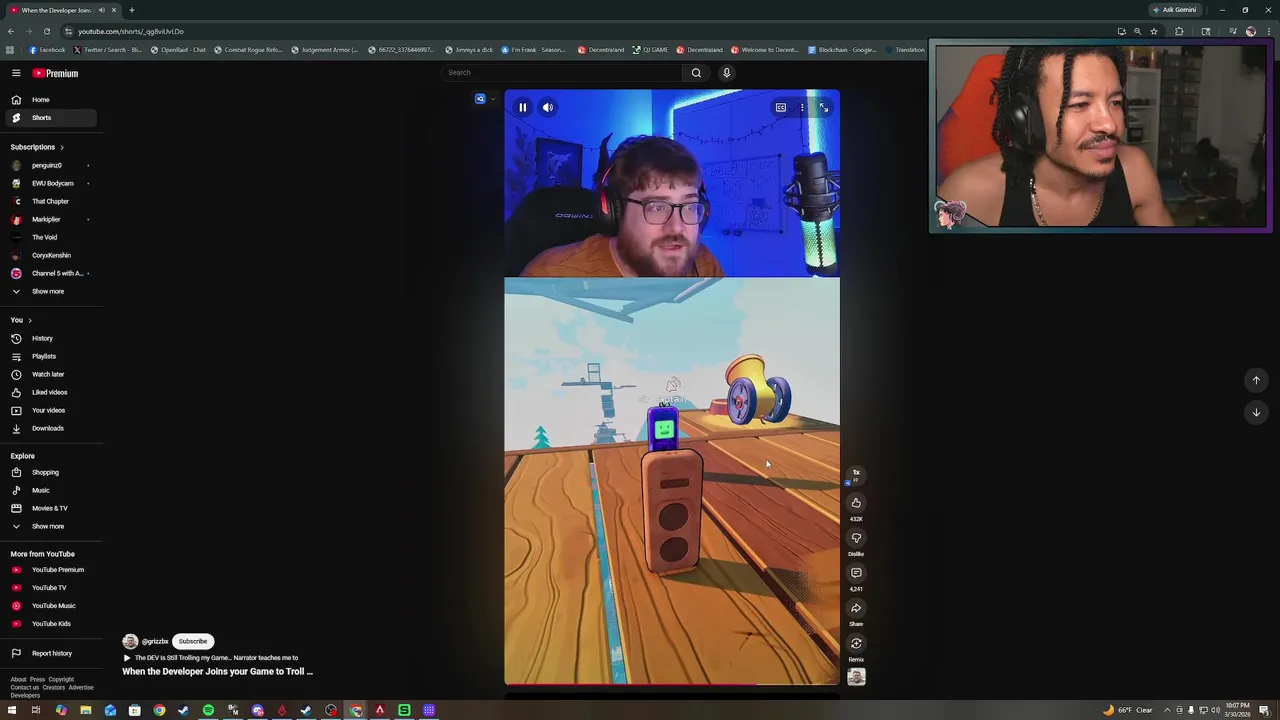Viewport: 1280px width, 720px height.
Task: Open Playlists
Action: 49,356
